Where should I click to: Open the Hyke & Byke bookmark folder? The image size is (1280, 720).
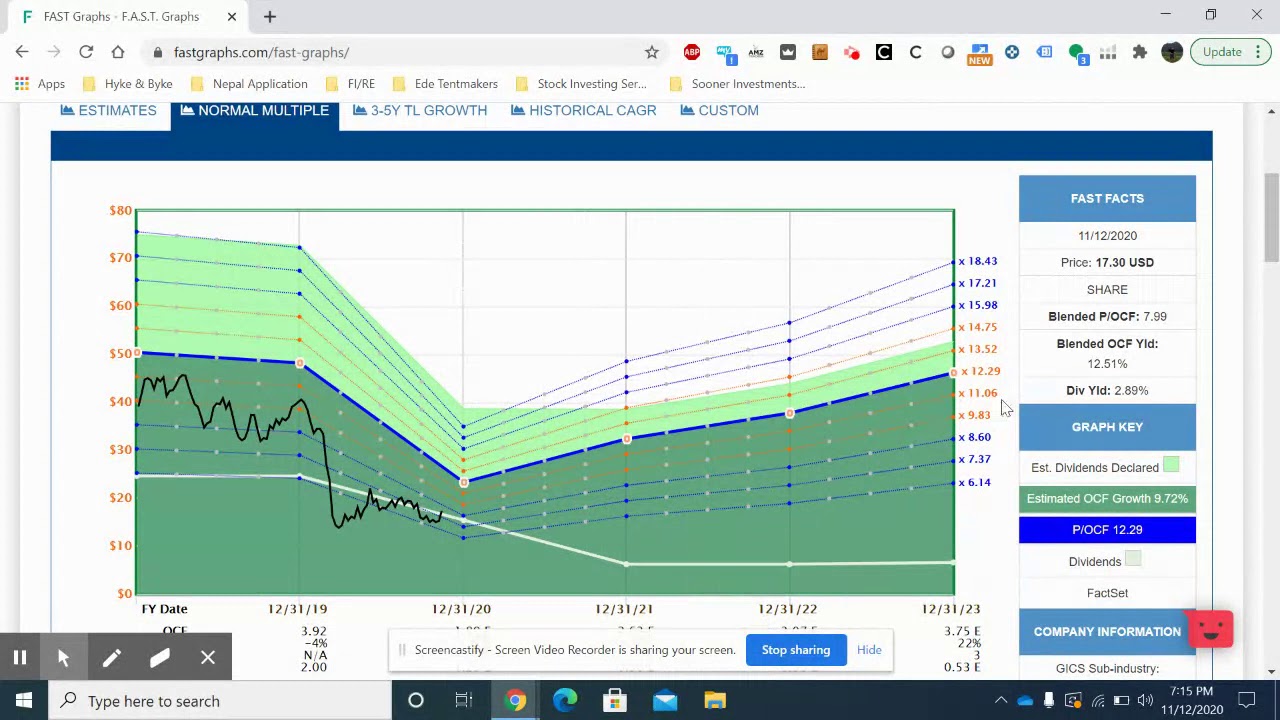tap(126, 84)
